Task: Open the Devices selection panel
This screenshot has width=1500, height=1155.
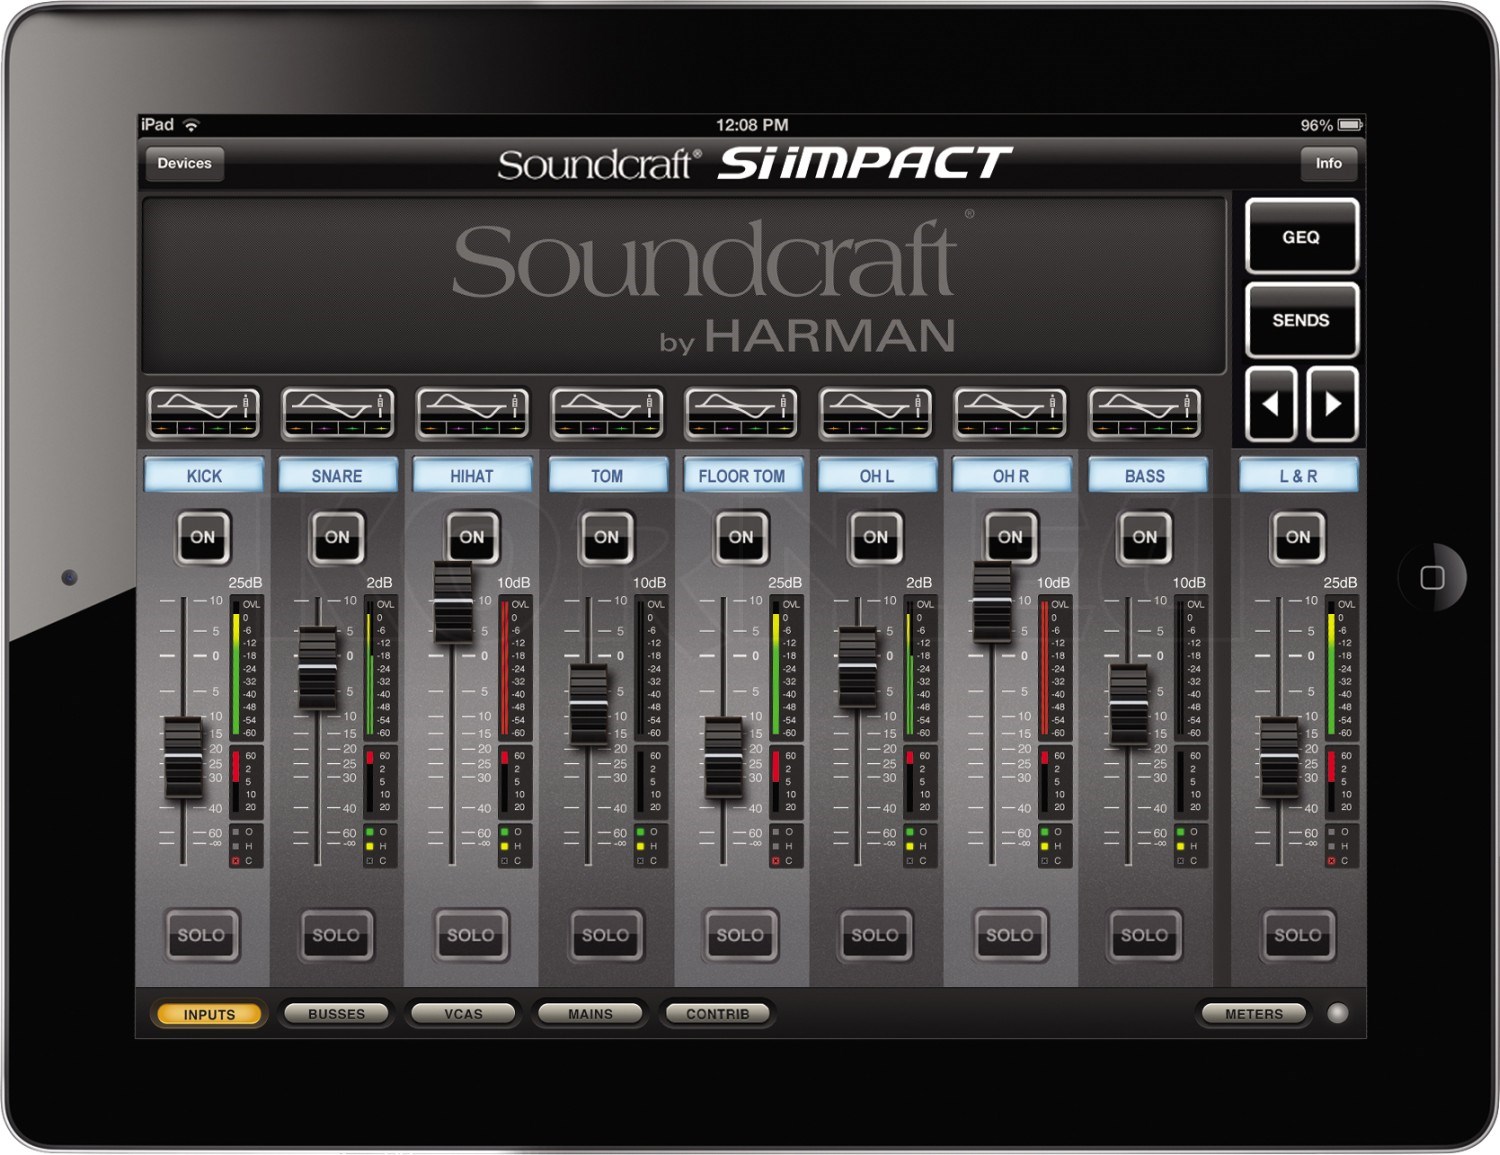Action: click(184, 163)
